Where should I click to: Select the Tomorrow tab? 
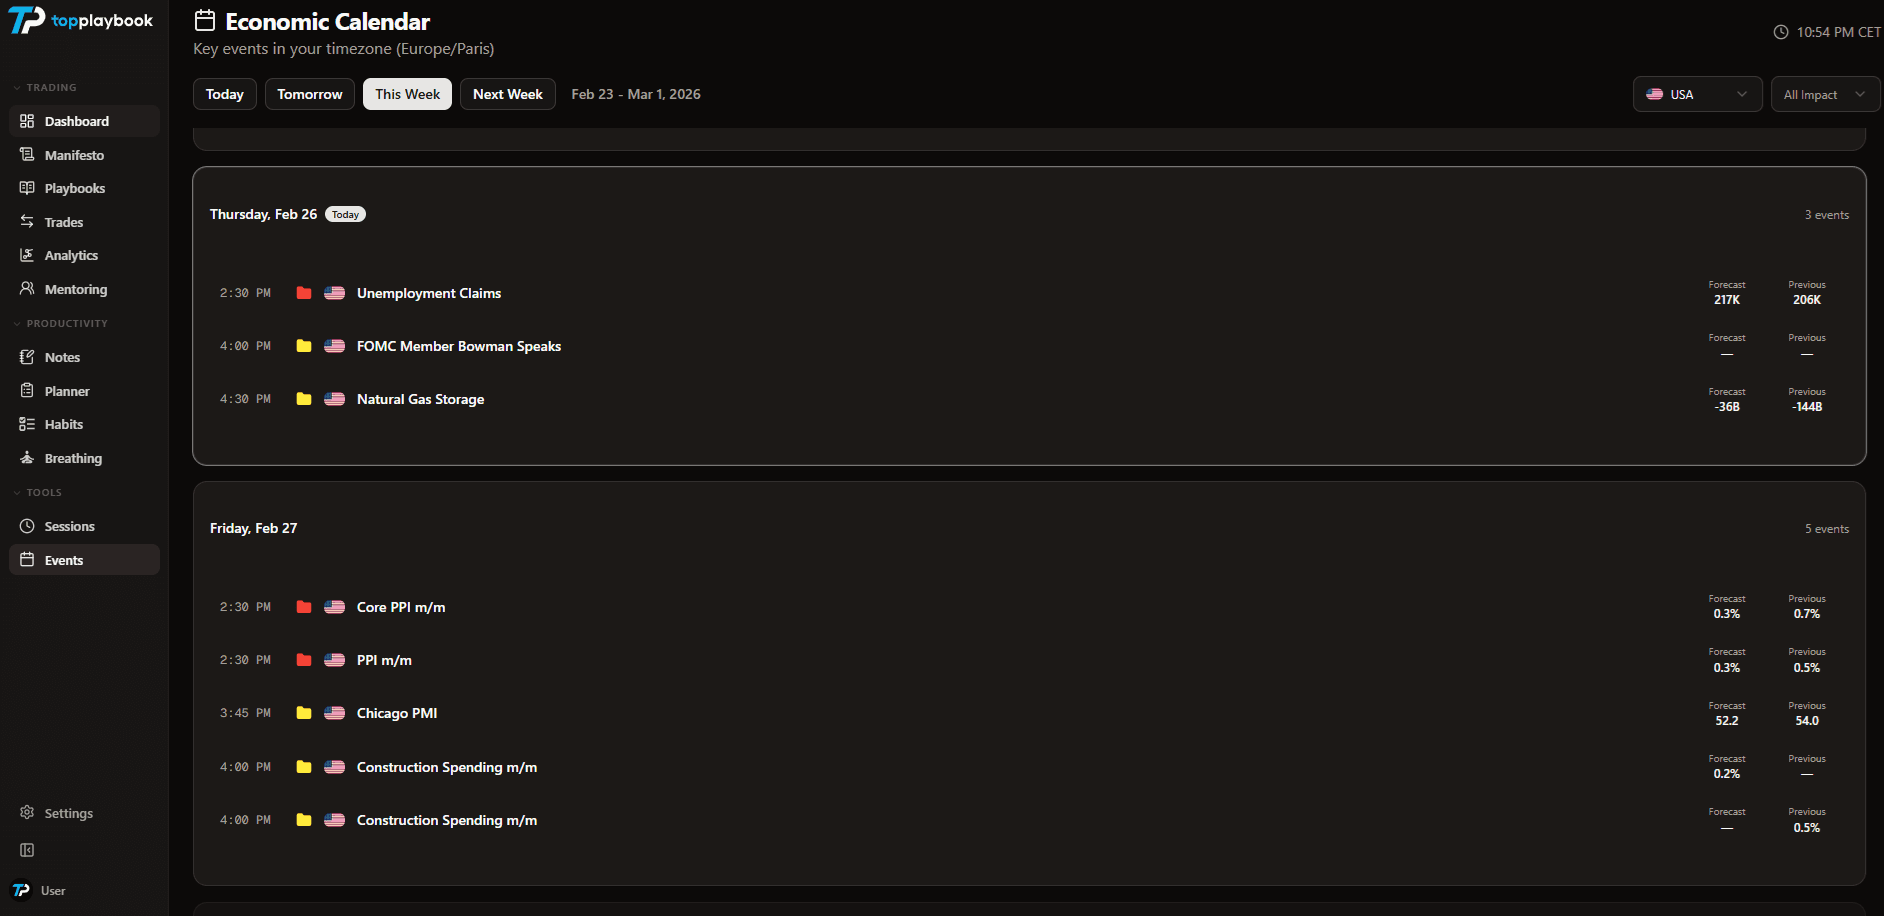click(309, 94)
